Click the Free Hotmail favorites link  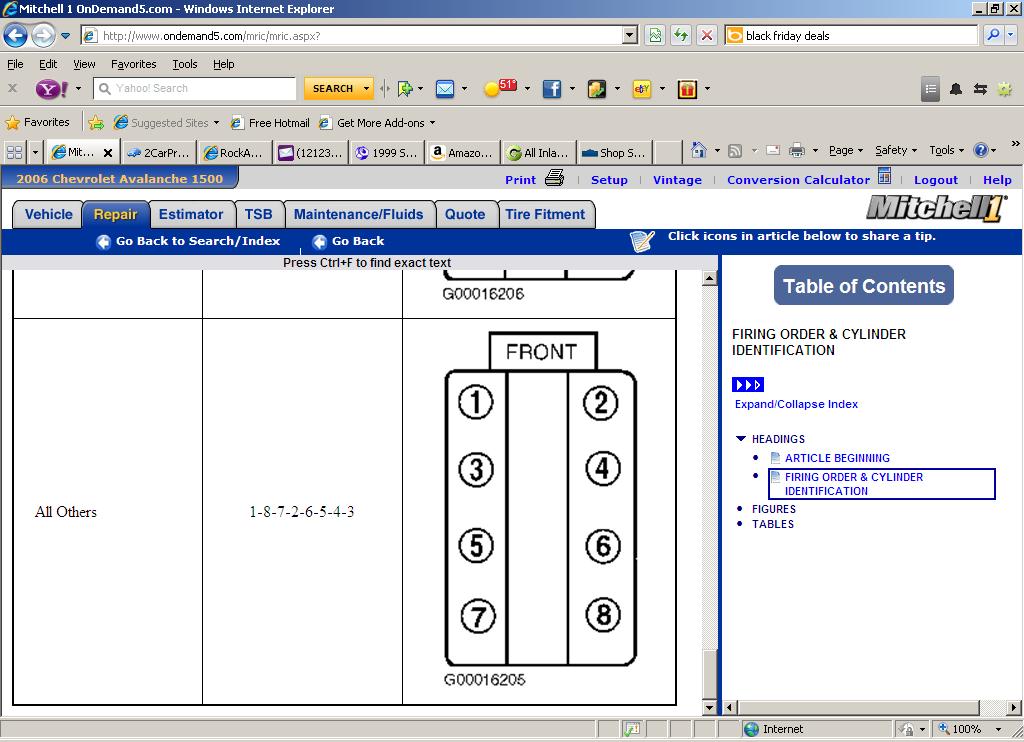pos(270,123)
